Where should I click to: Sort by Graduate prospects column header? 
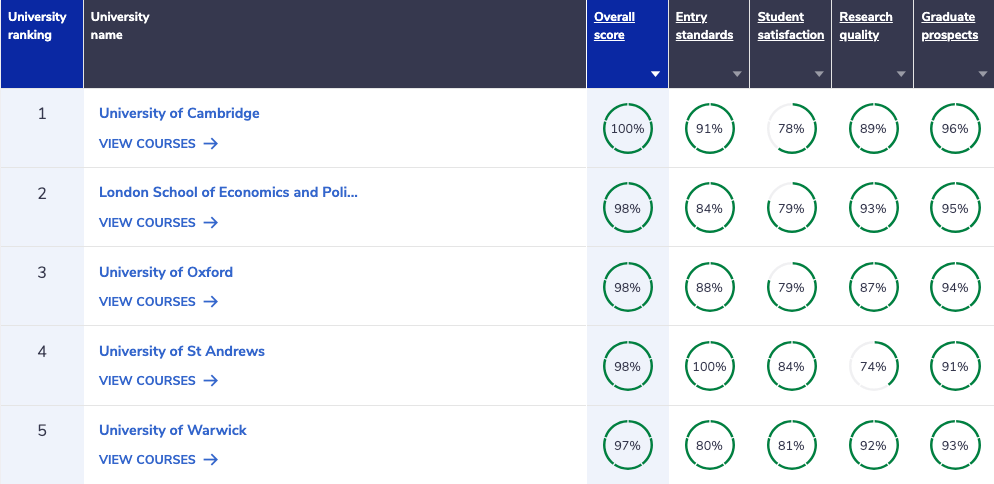tap(950, 26)
